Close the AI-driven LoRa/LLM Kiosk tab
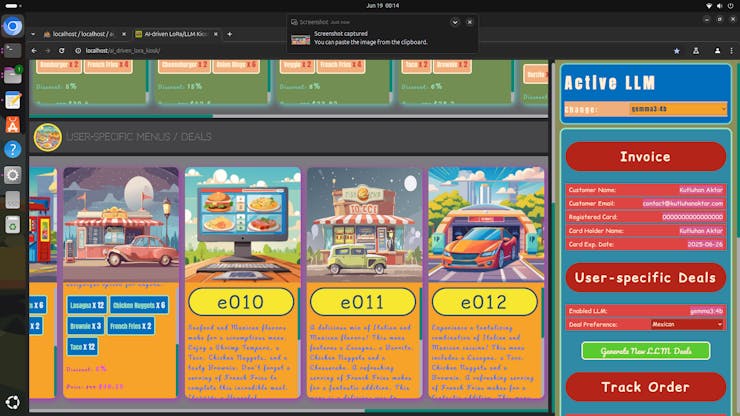The width and height of the screenshot is (740, 416). (x=216, y=34)
